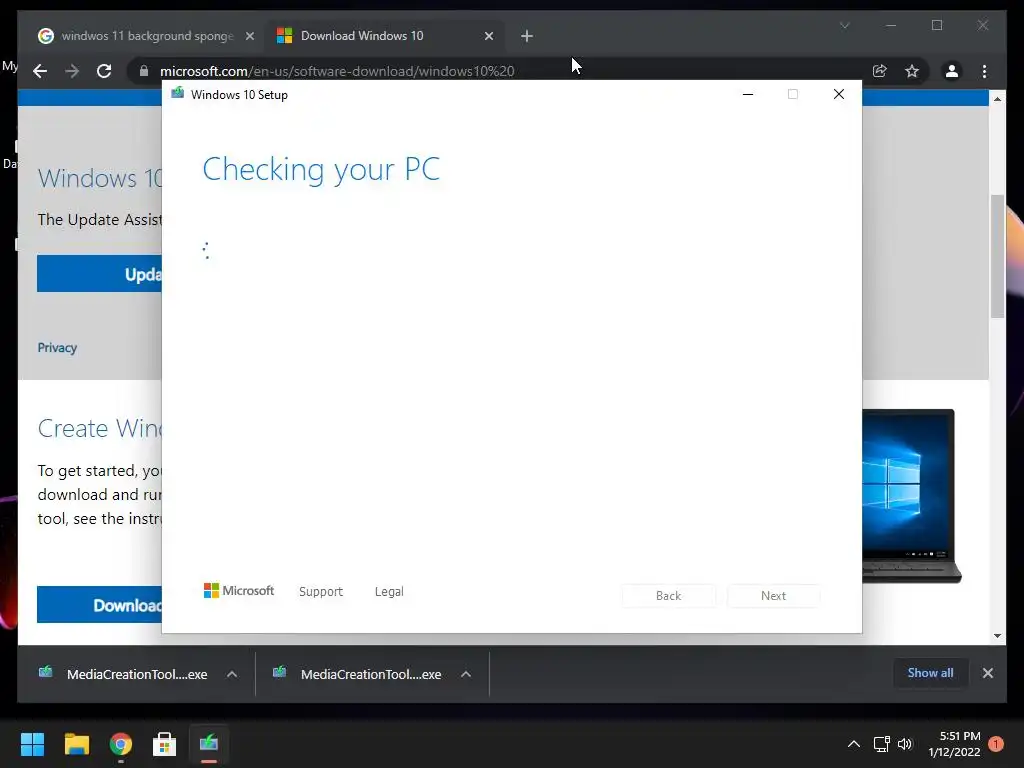
Task: Click the Windows laptop image
Action: [912, 496]
